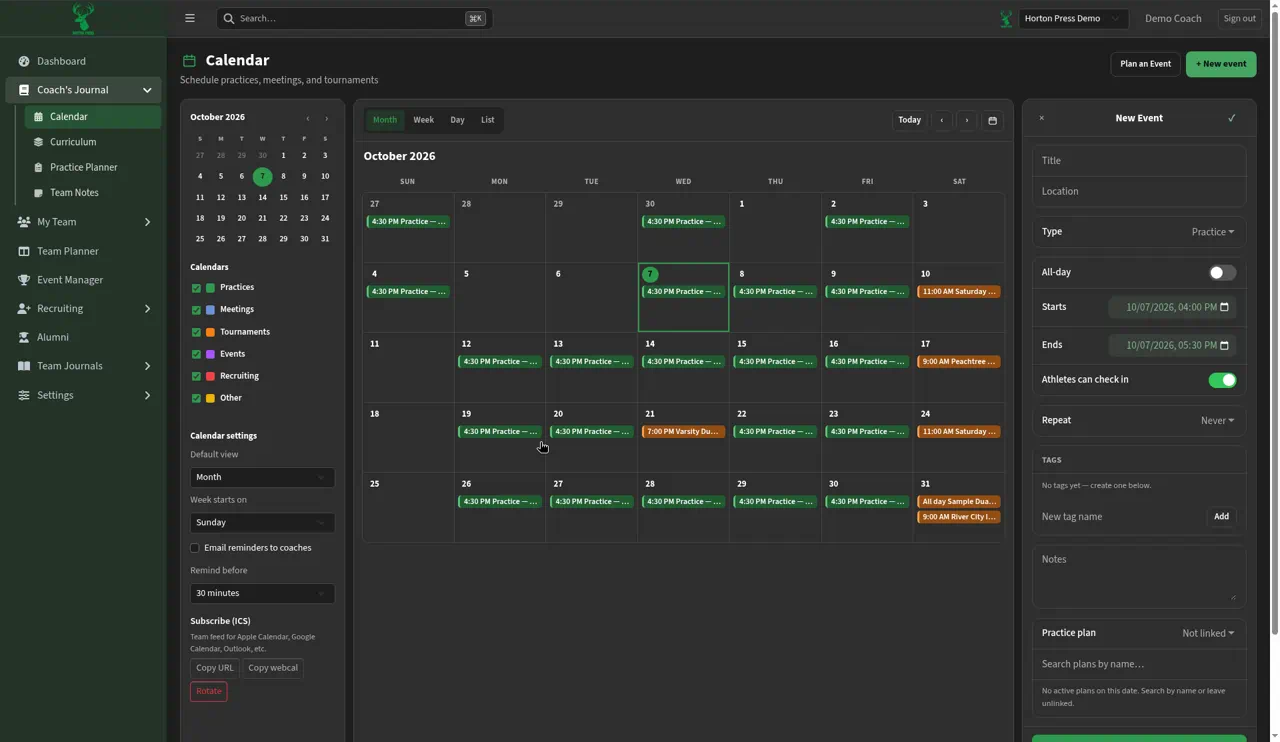
Task: Open the Starts date picker icon
Action: point(1224,307)
